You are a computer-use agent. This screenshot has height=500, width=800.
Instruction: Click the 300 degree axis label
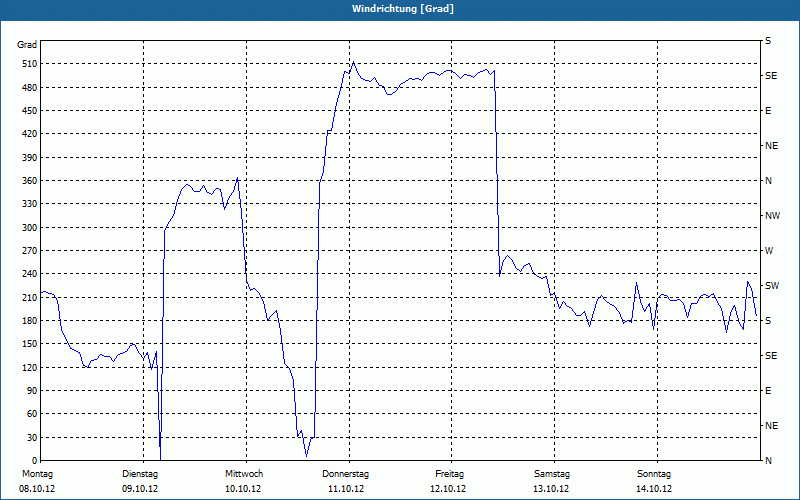[x=29, y=228]
